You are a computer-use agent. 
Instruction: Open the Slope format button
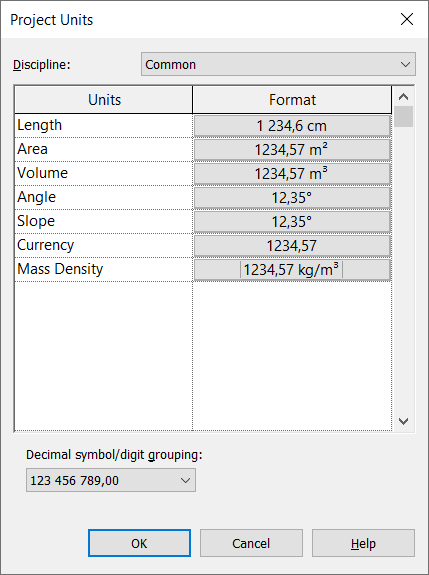pos(292,221)
